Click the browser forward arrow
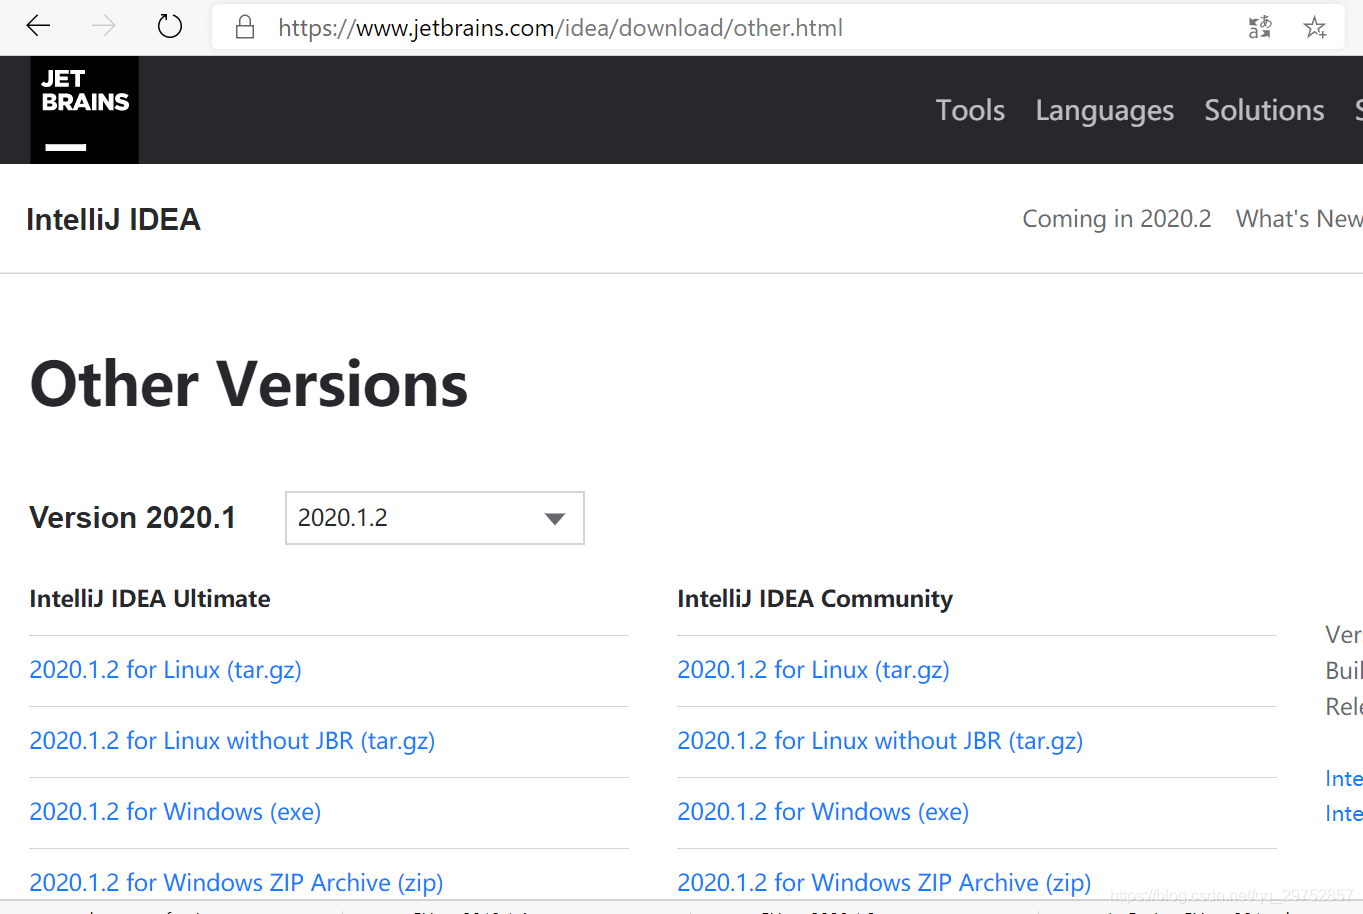This screenshot has height=914, width=1363. 104,26
